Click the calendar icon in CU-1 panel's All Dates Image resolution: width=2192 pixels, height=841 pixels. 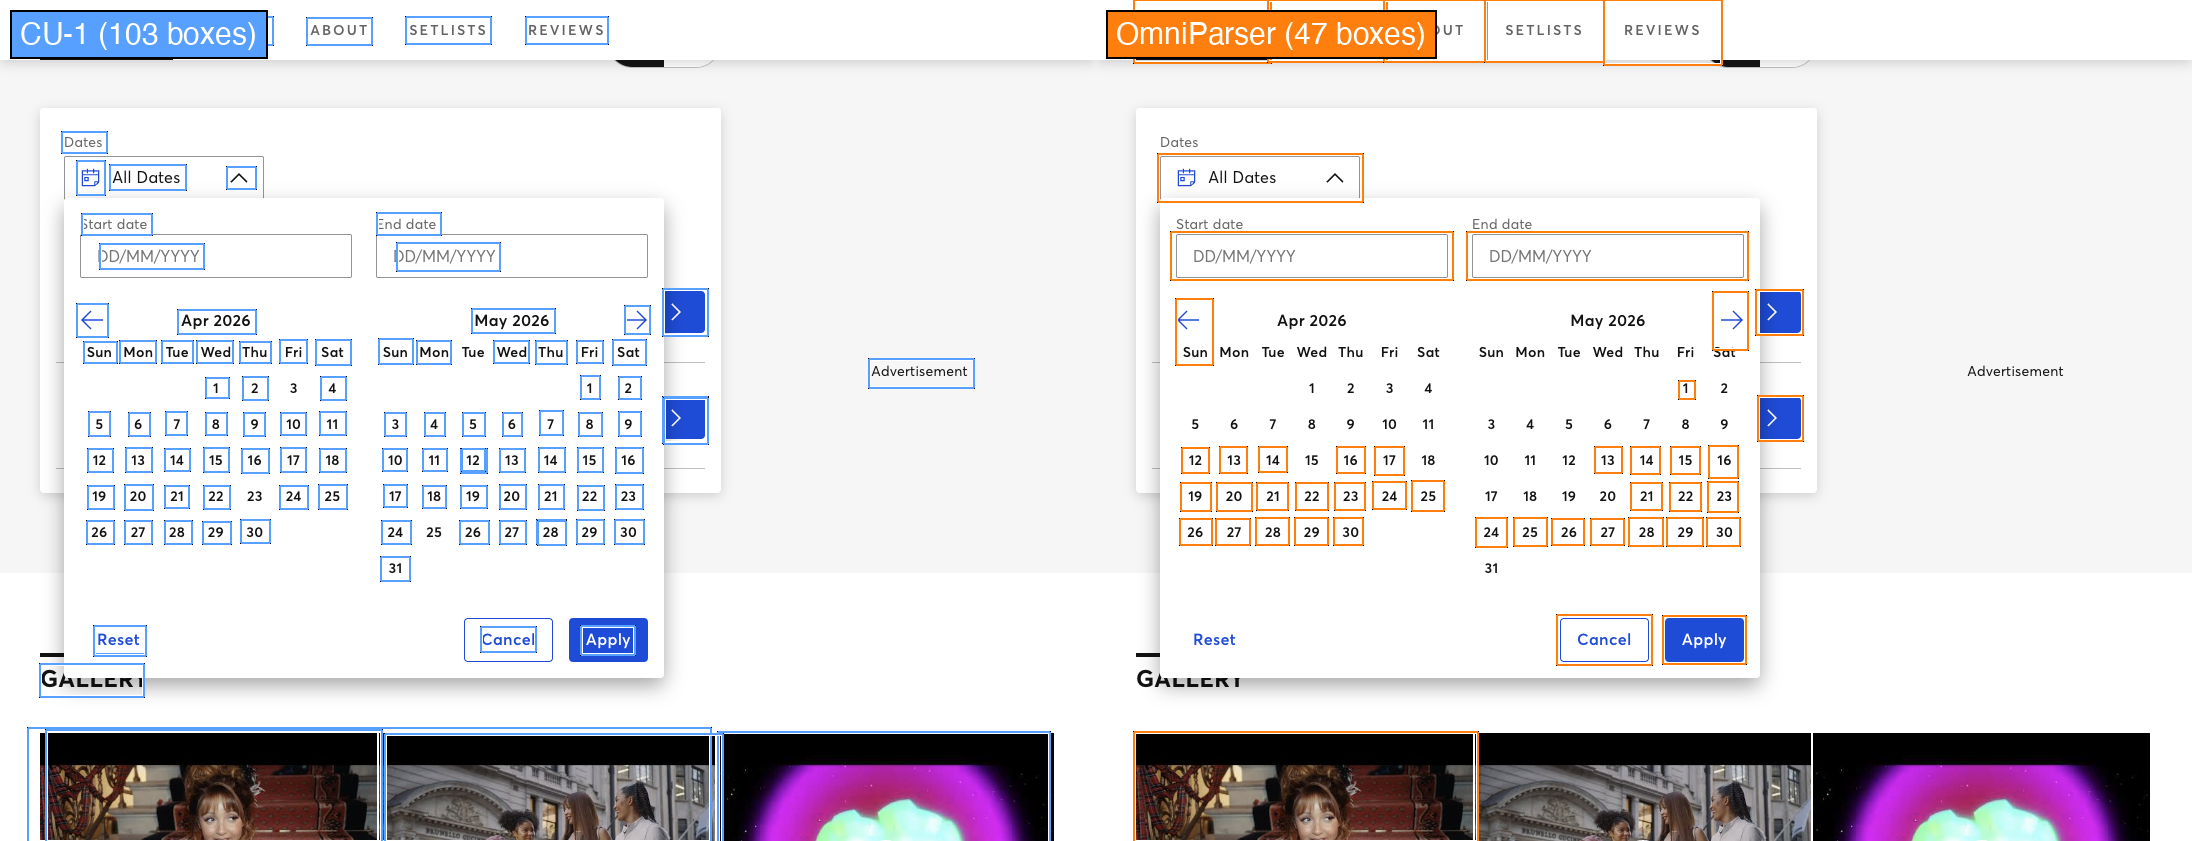(90, 178)
